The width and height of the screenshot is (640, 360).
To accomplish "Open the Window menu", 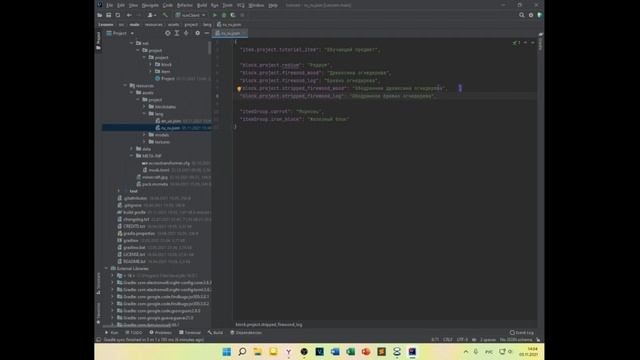I will [256, 5].
